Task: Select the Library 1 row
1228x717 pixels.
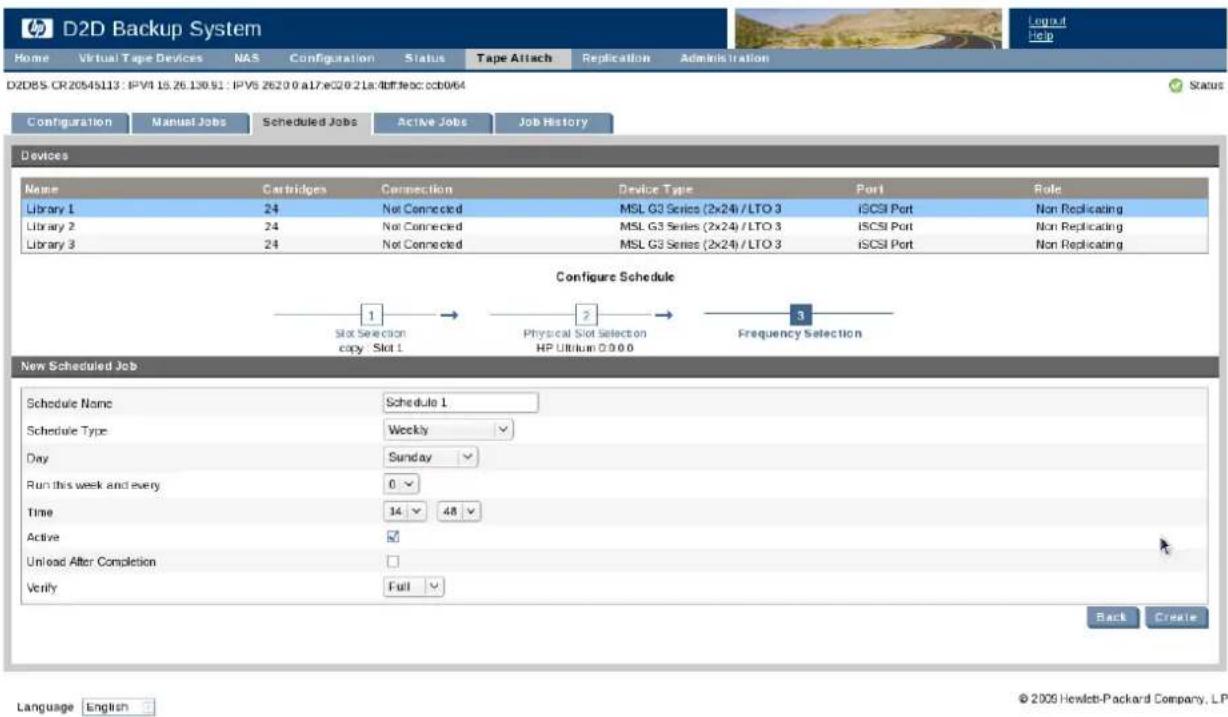Action: click(x=613, y=209)
